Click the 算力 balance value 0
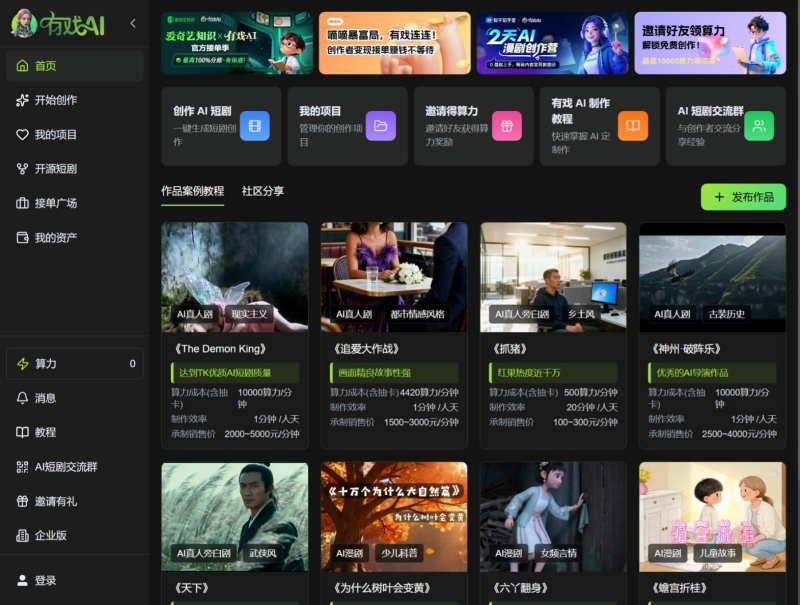 [133, 364]
